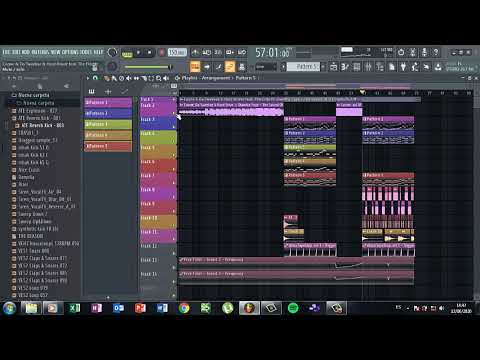Select the Paint brush tool in the playlist
The height and width of the screenshot is (360, 480).
coord(114,78)
